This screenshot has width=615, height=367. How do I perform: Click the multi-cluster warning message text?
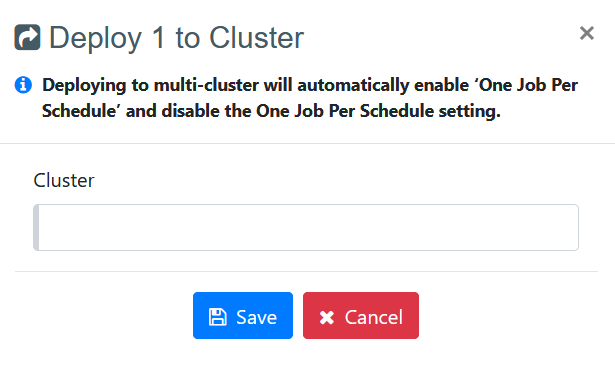click(310, 98)
